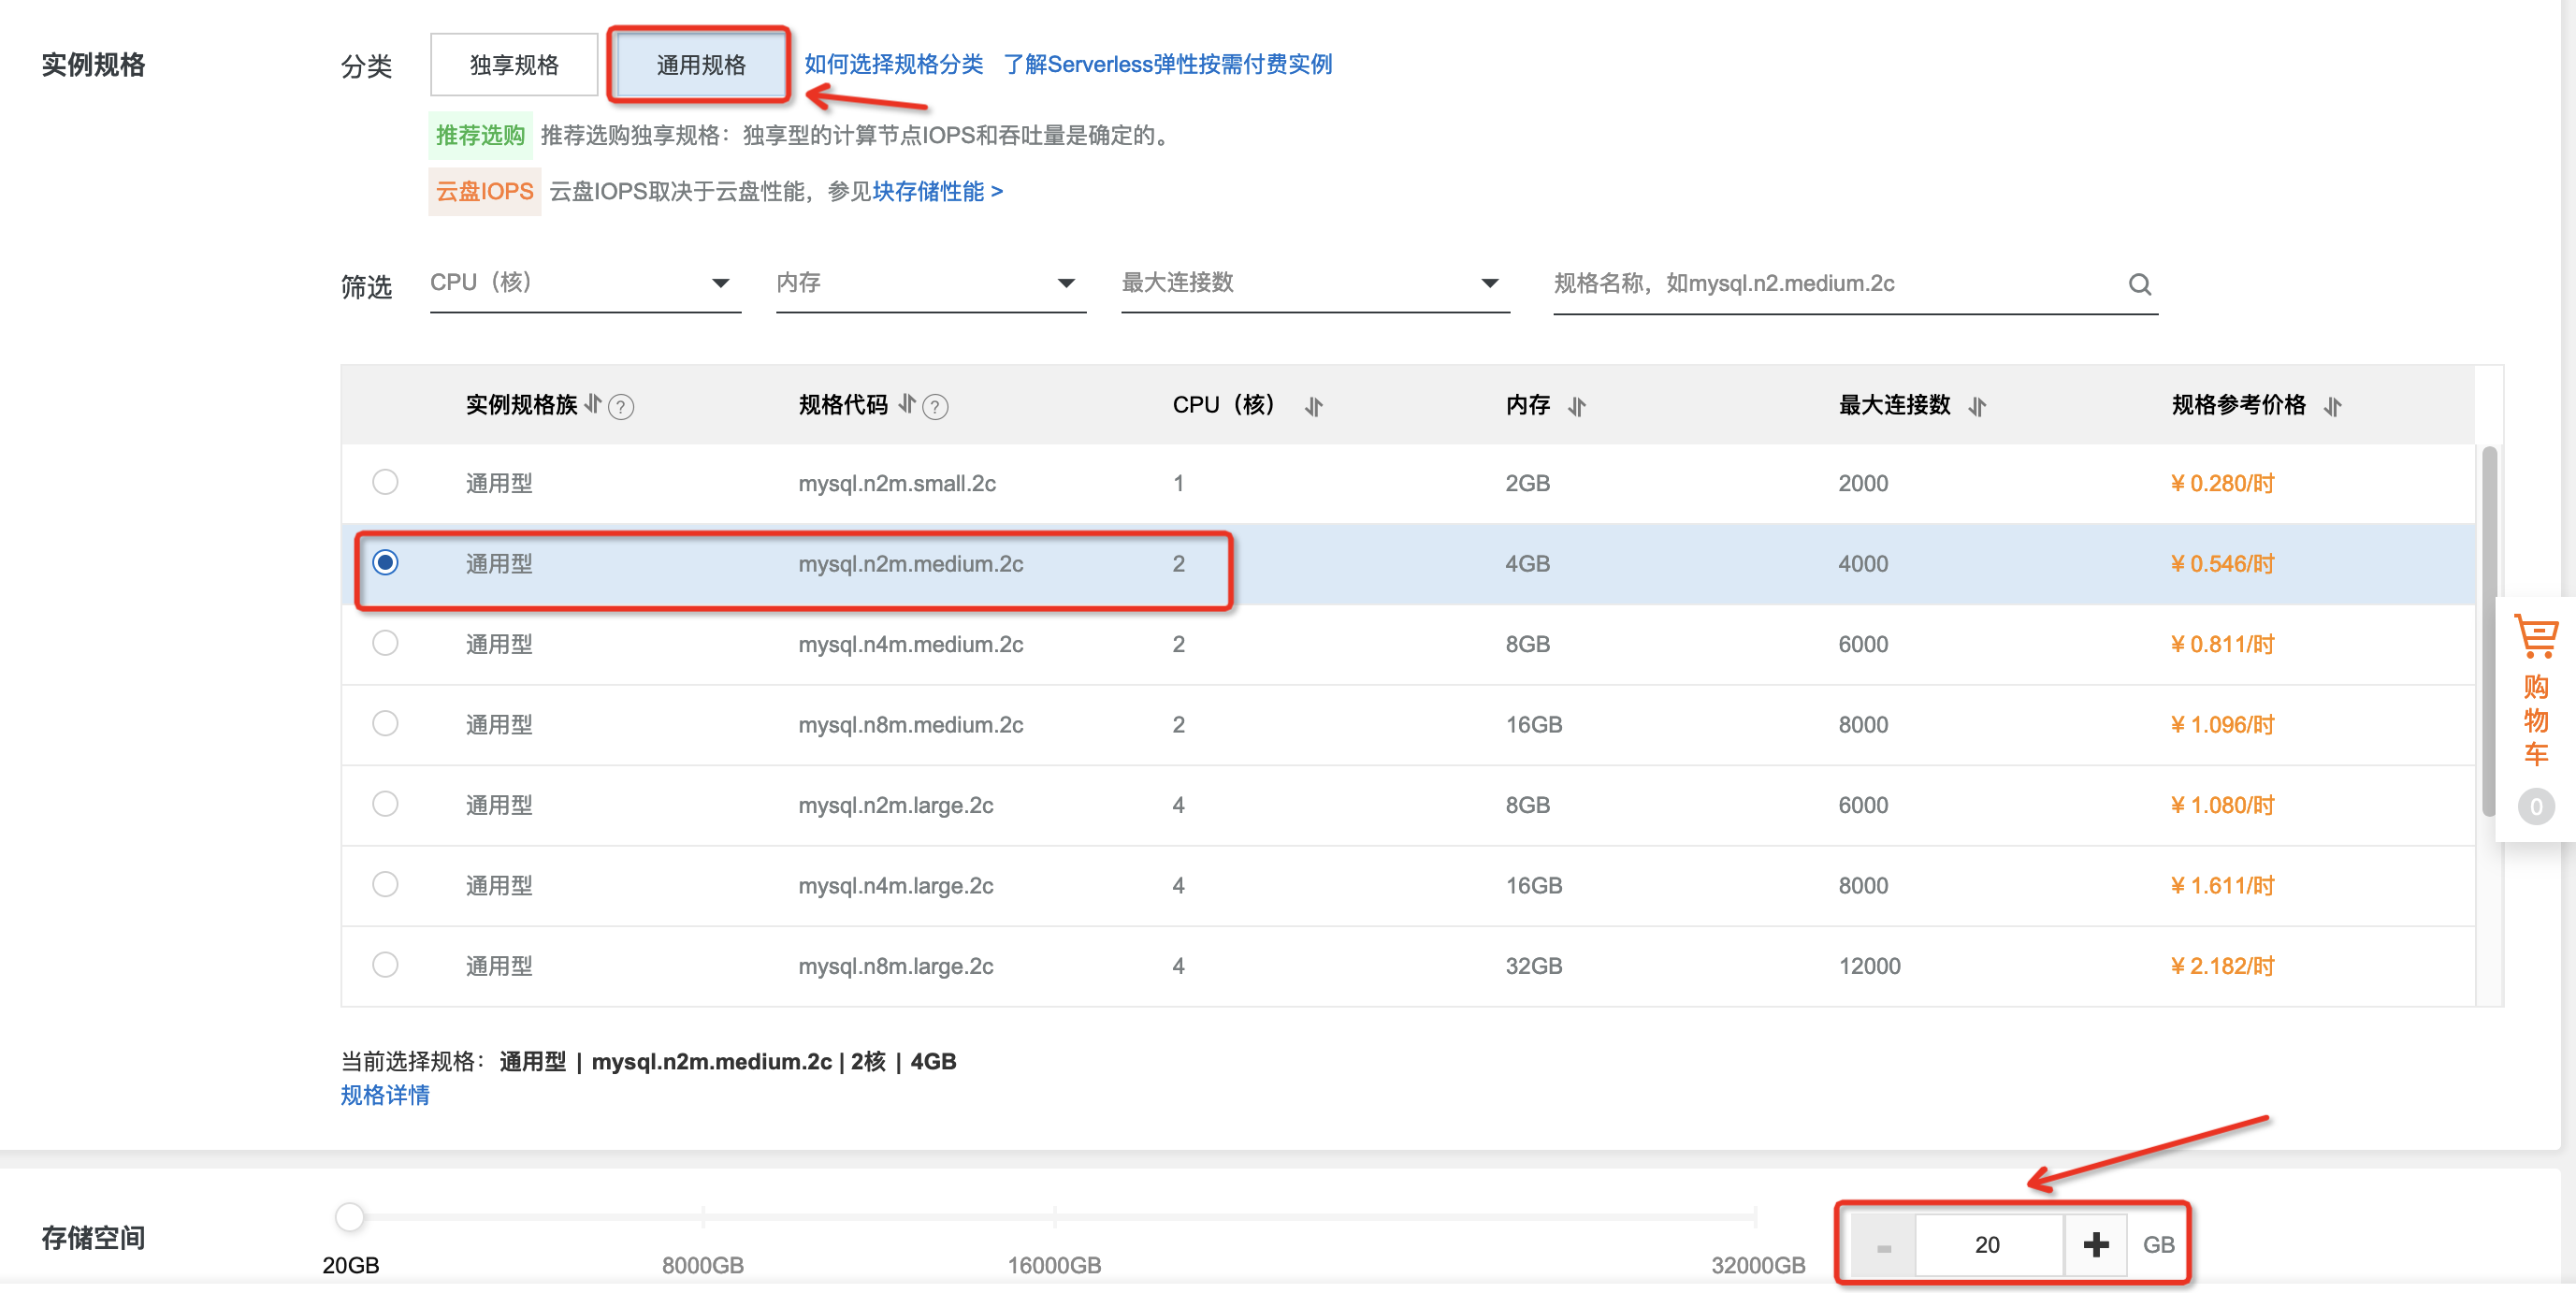Sort table by CPU（核） column
Viewport: 2576px width, 1293px height.
[x=1313, y=406]
